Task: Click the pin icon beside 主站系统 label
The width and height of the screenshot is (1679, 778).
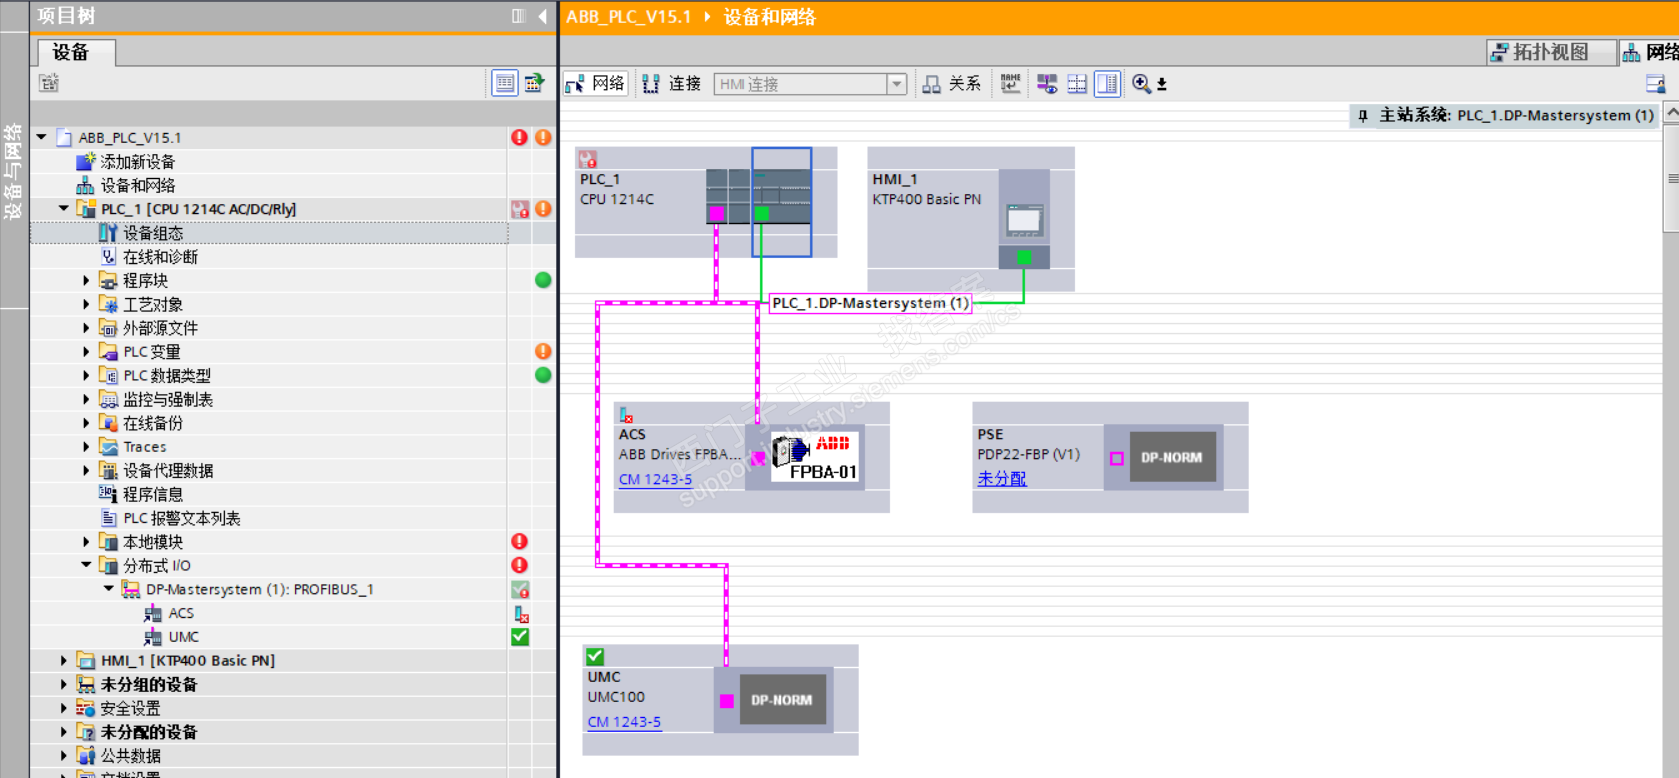Action: click(x=1363, y=116)
